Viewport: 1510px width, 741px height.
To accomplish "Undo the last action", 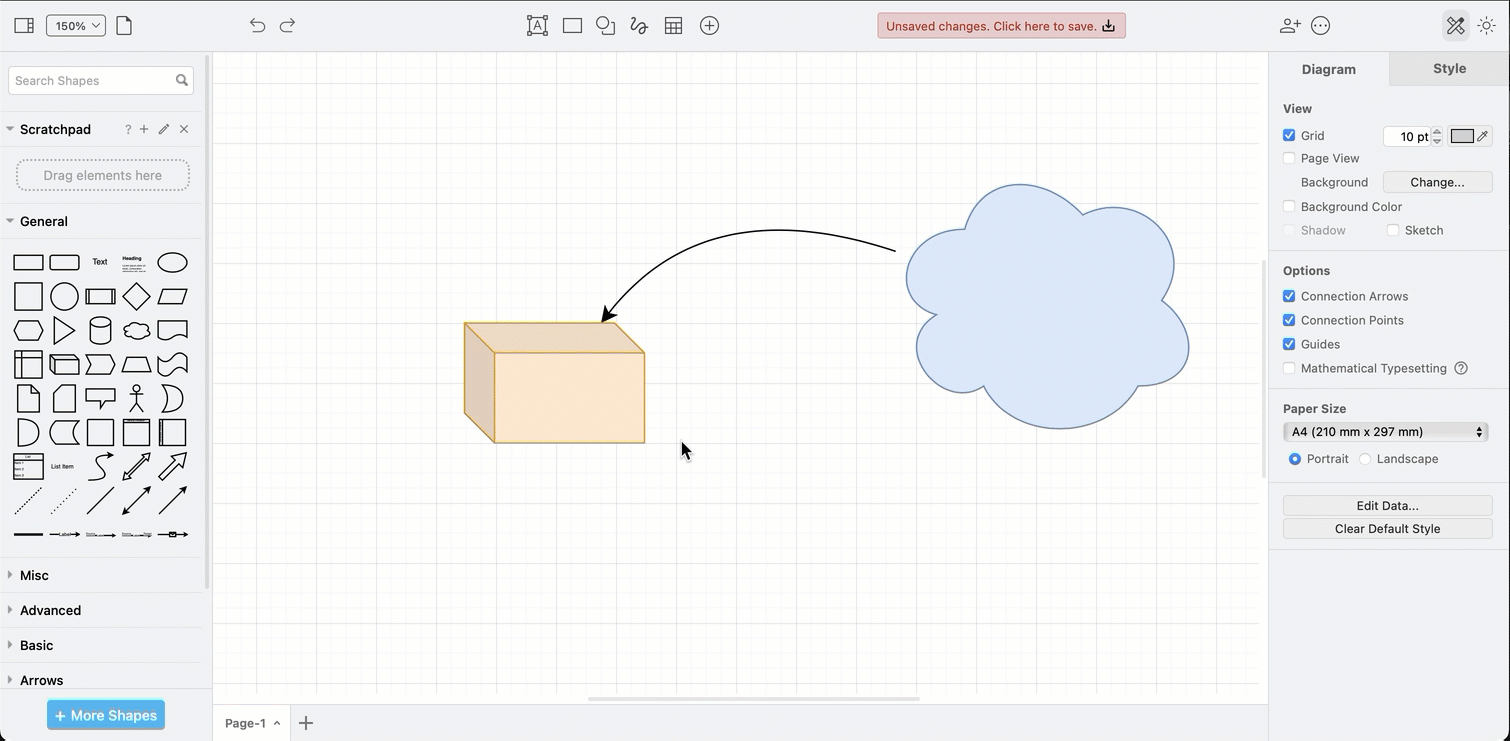I will 257,25.
